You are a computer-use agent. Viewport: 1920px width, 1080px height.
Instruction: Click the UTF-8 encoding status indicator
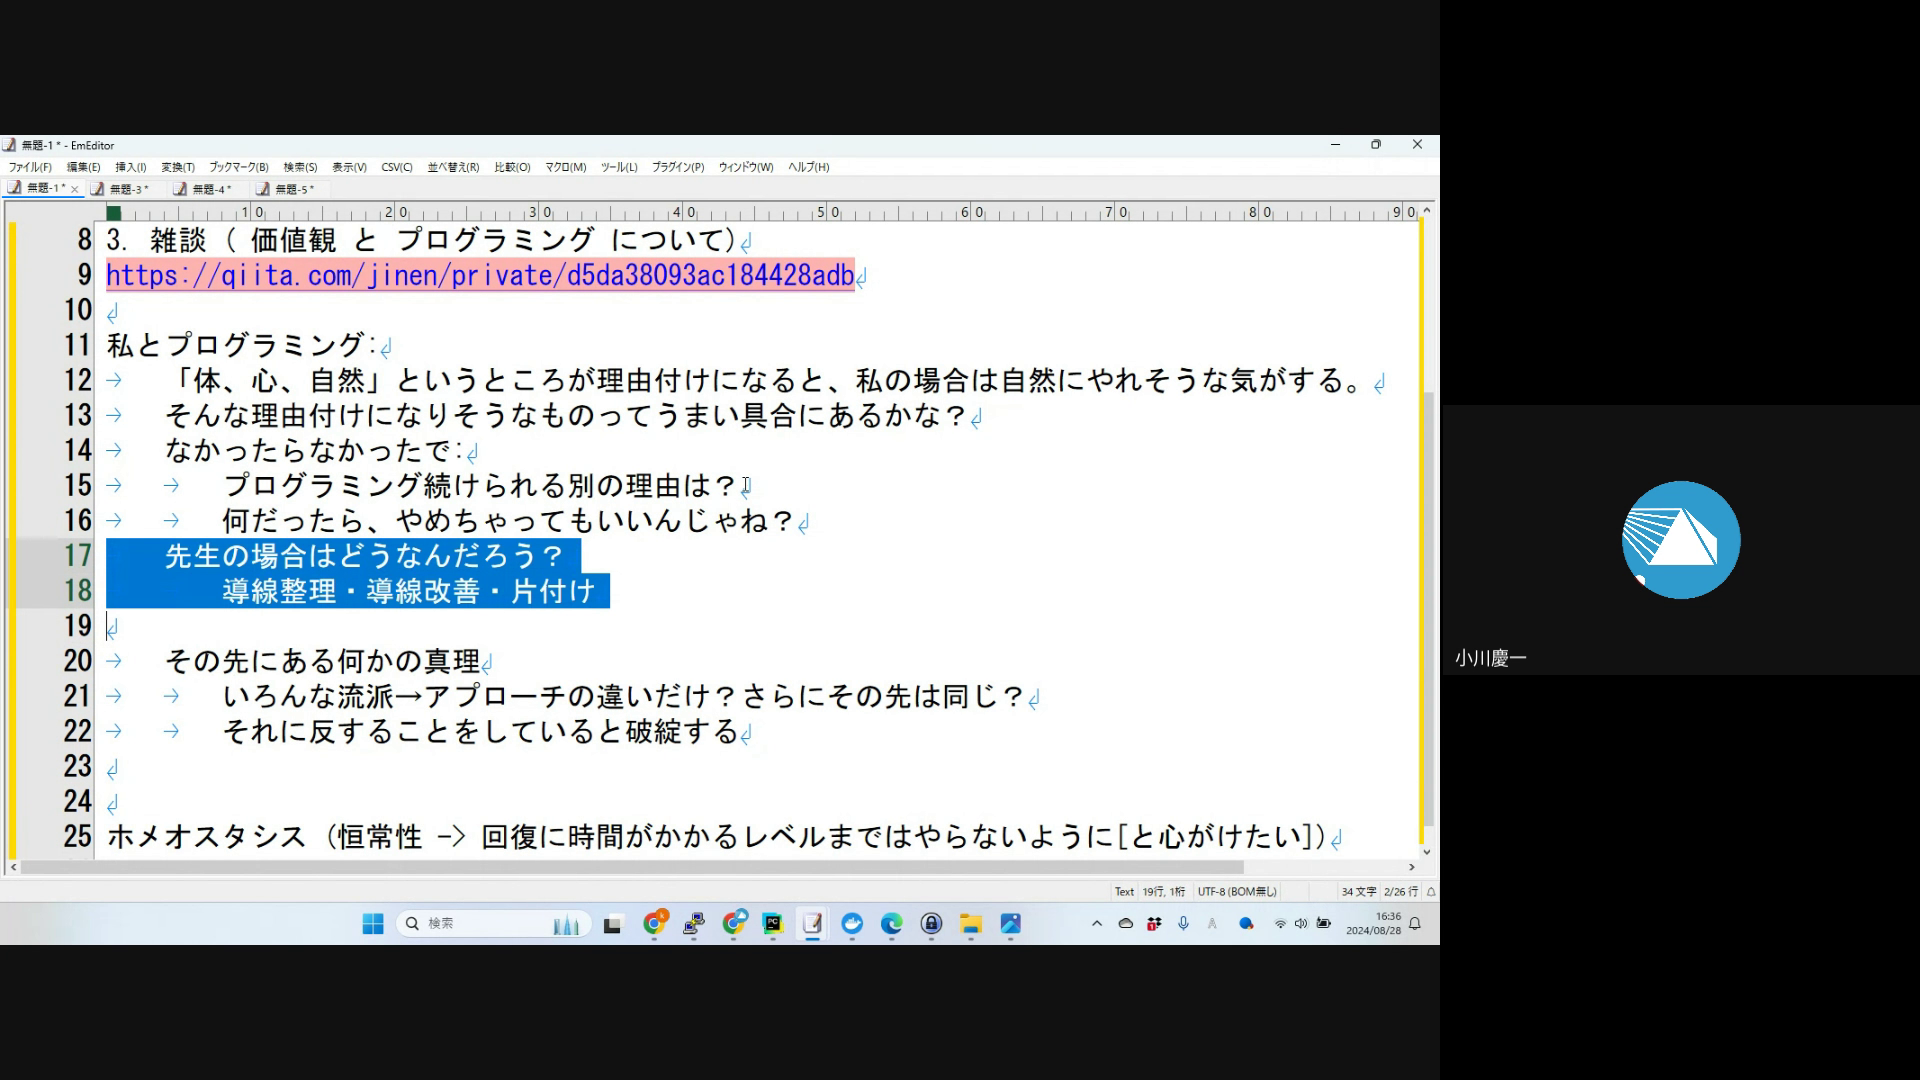coord(1237,891)
